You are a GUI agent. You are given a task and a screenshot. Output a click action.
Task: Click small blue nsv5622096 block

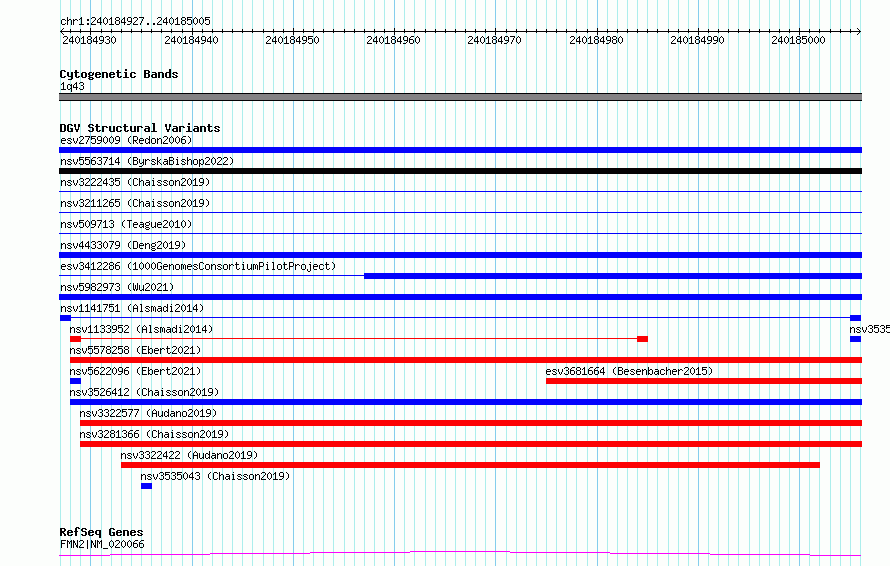[x=75, y=381]
